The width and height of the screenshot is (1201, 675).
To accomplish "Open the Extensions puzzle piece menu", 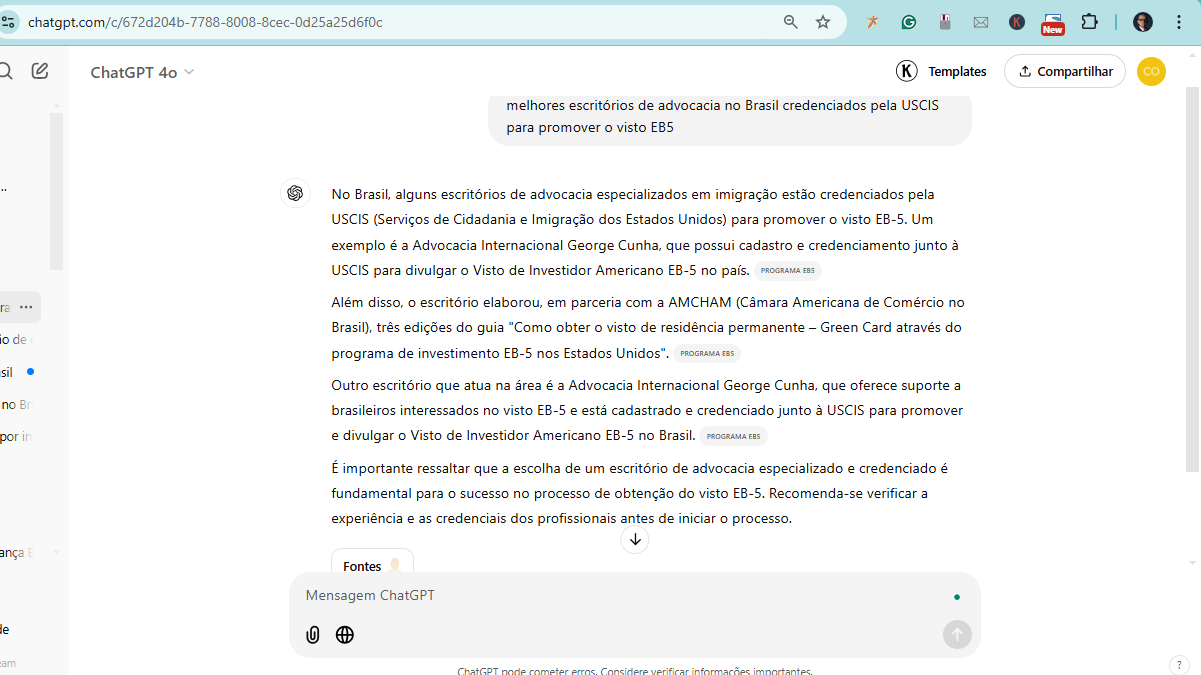I will coord(1090,22).
